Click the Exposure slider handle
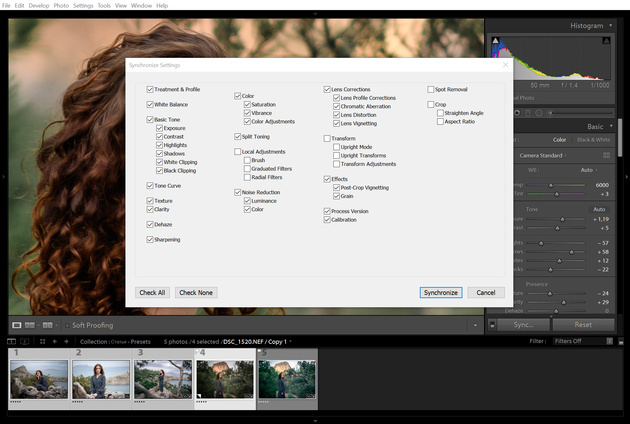Screen dimensions: 630x424 (x=562, y=219)
